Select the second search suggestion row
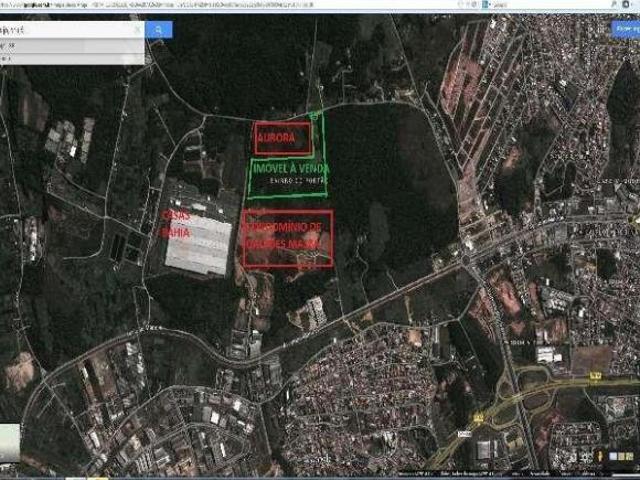The height and width of the screenshot is (480, 640). click(70, 59)
